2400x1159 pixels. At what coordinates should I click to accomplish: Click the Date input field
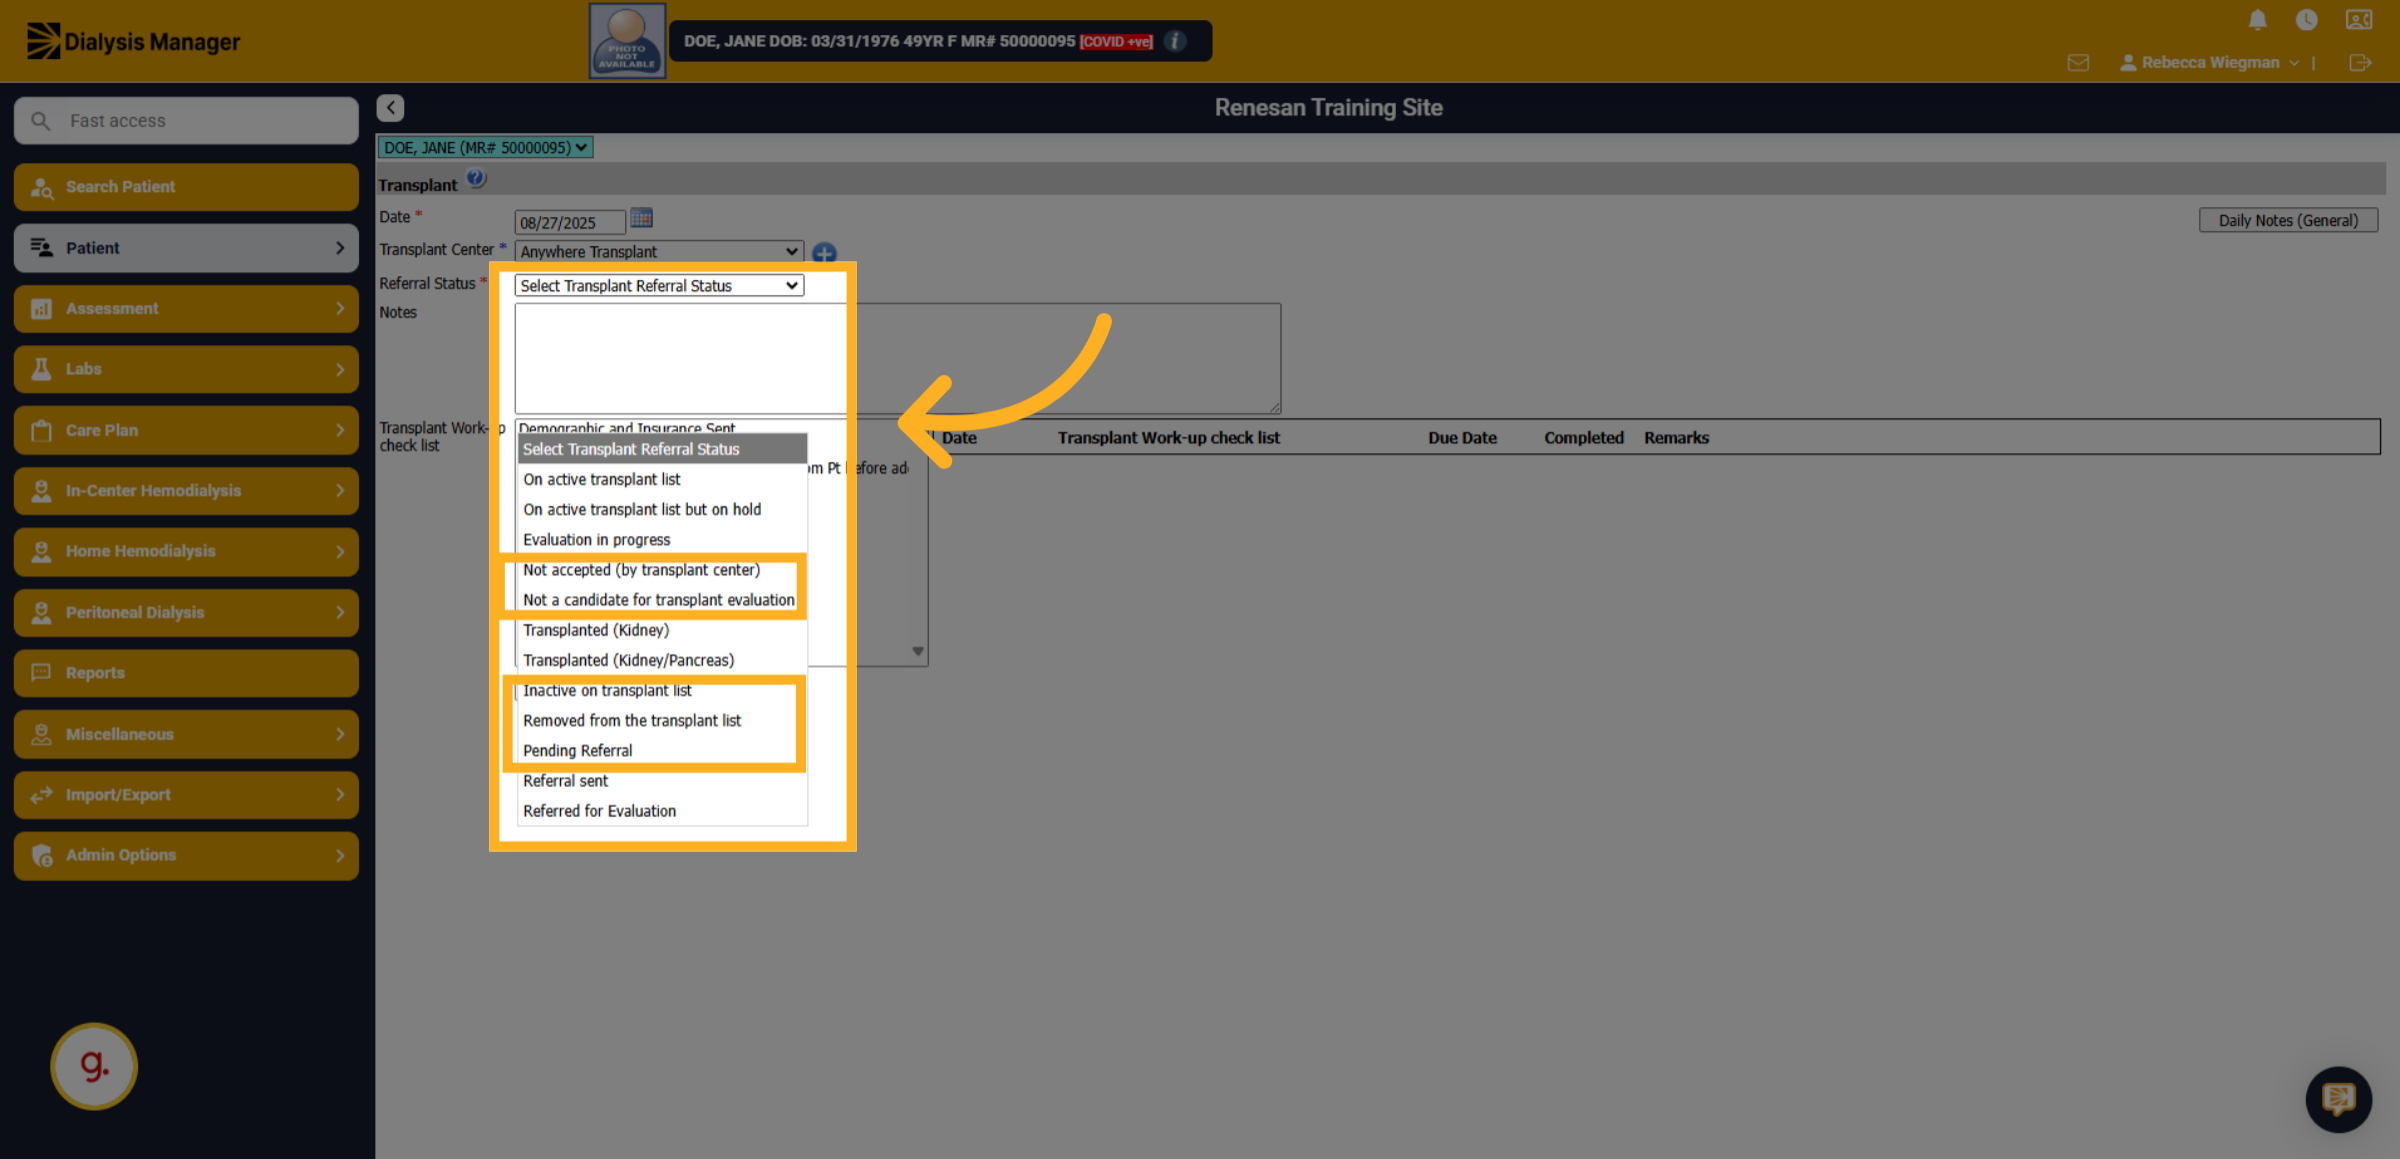click(x=569, y=222)
